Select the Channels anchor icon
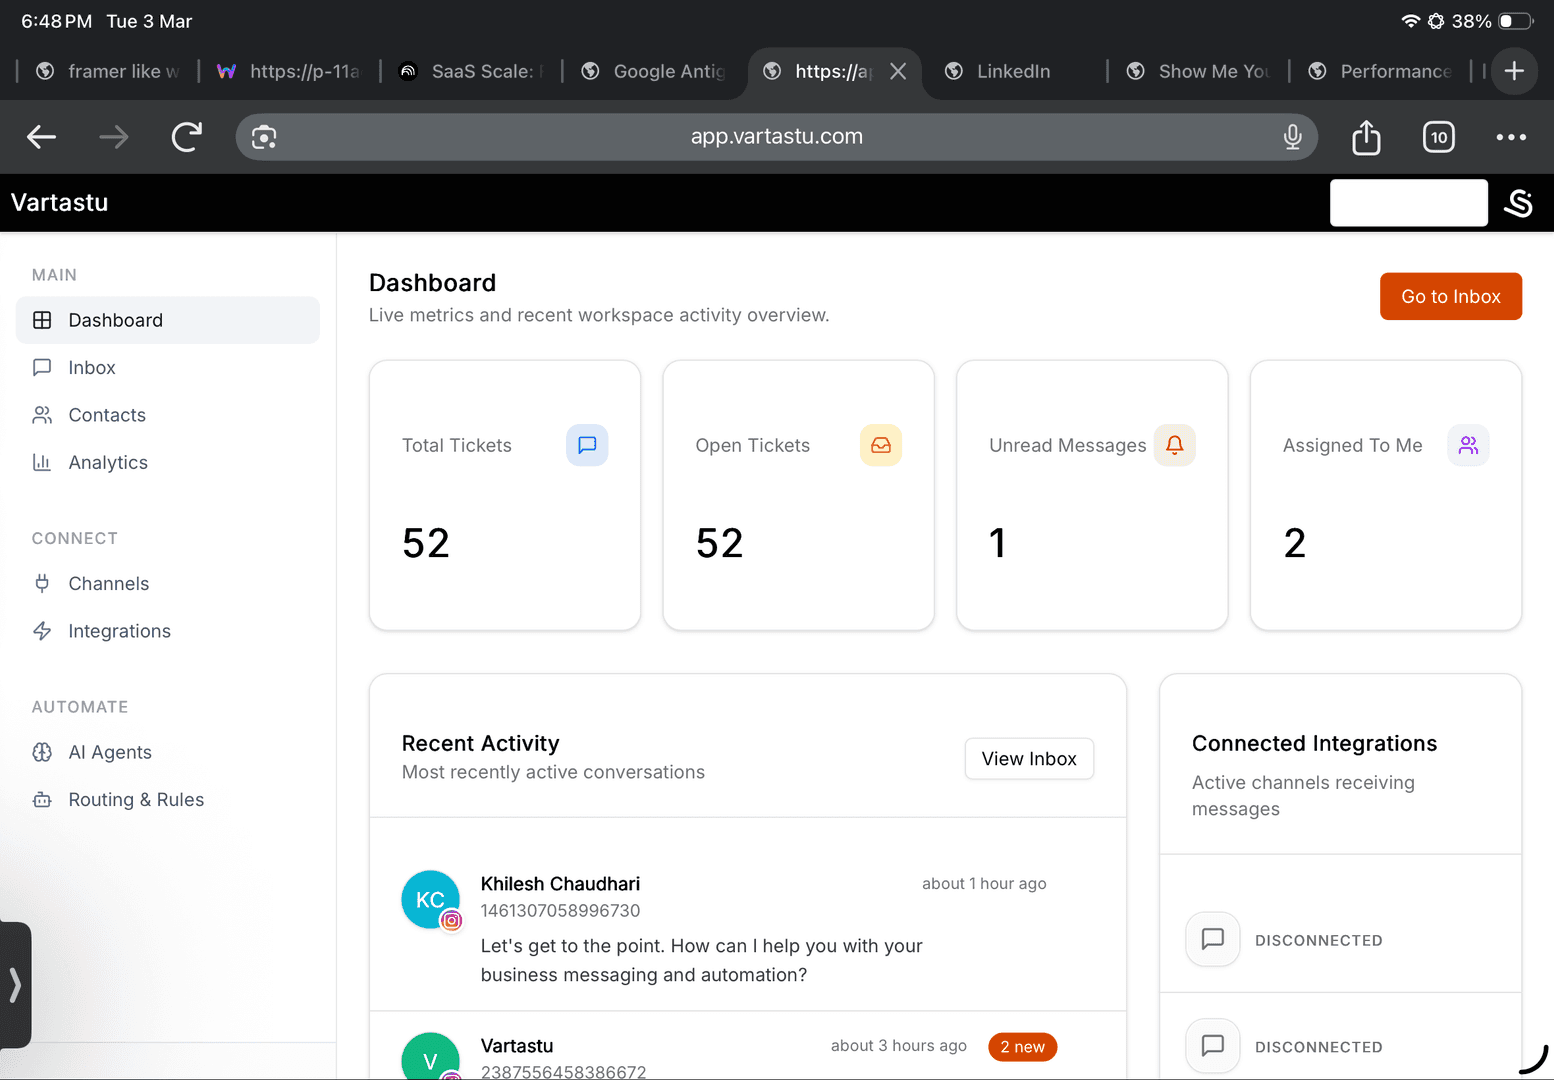 pos(42,583)
